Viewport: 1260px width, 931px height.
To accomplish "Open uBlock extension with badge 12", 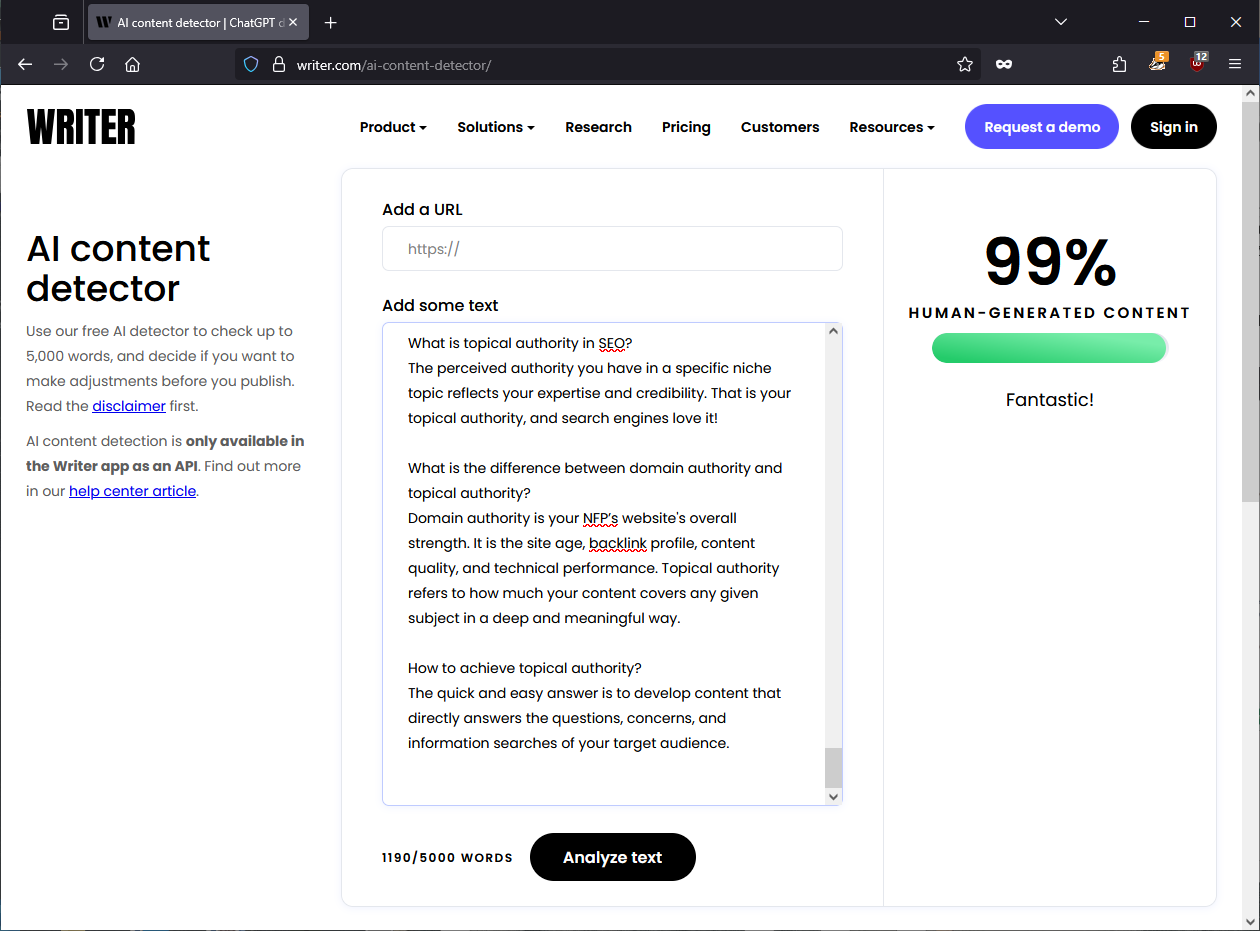I will [1197, 63].
